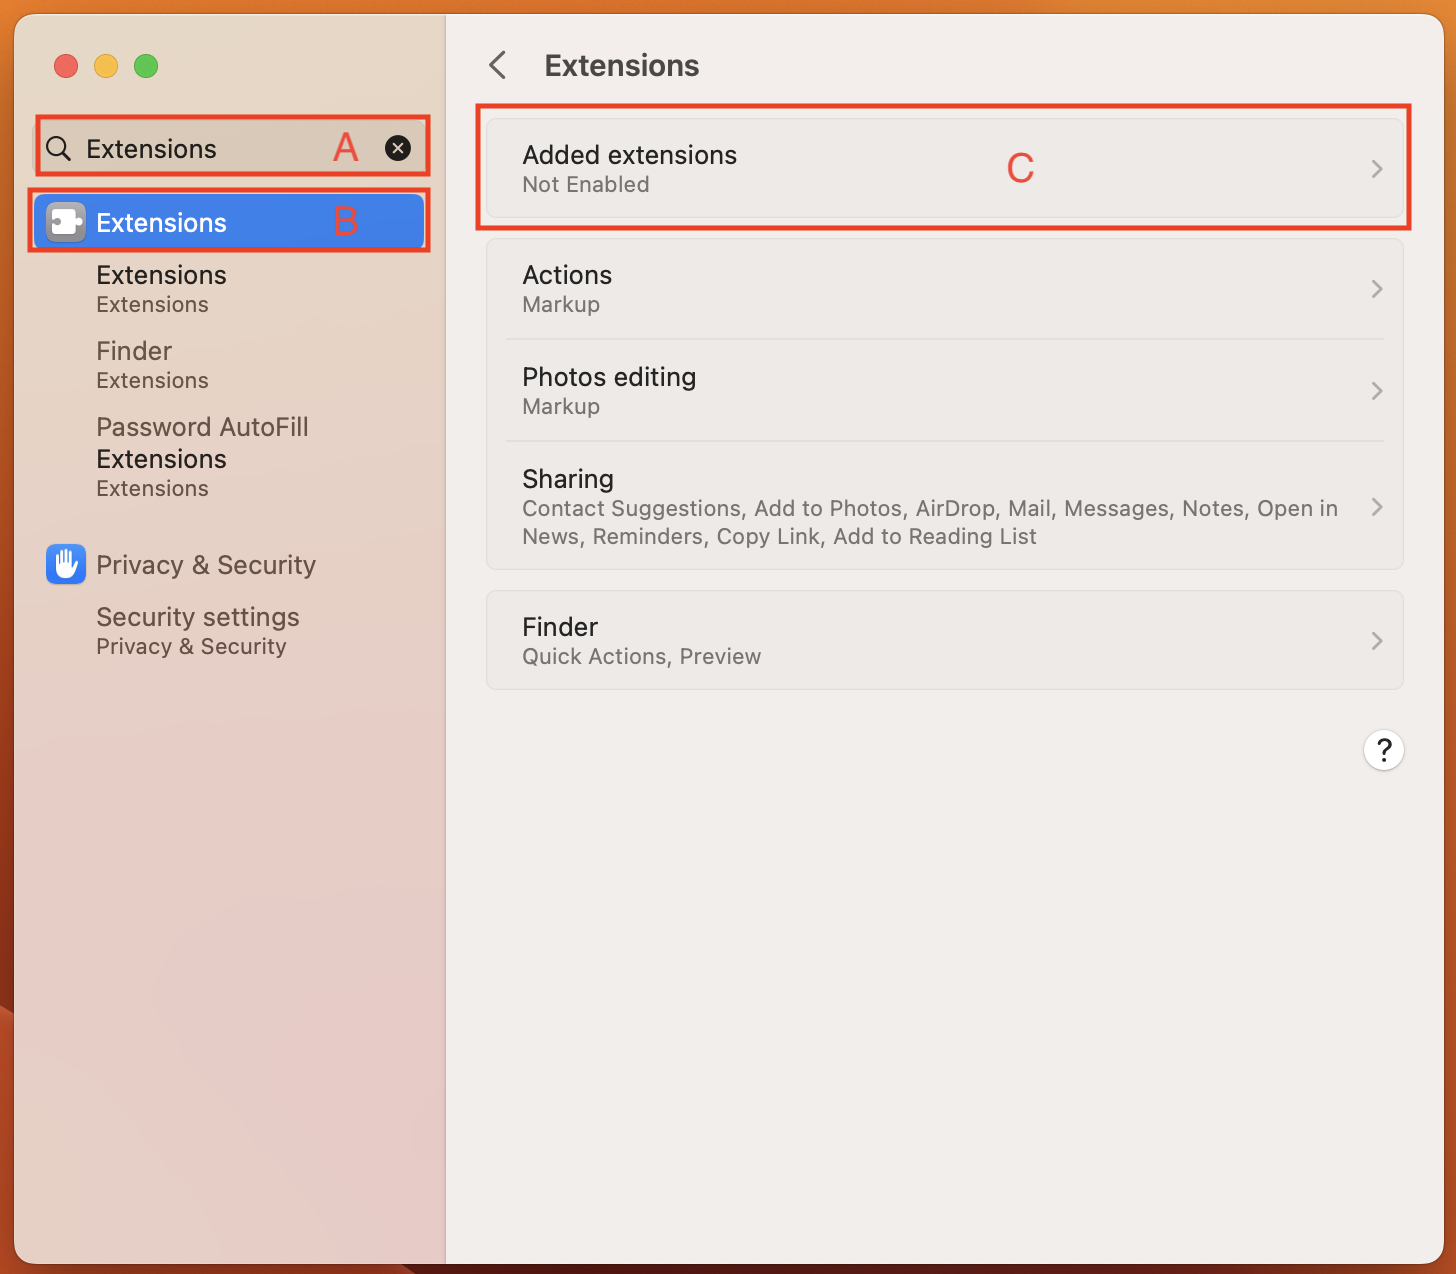Viewport: 1456px width, 1274px height.
Task: Focus the Extensions search input field
Action: 232,148
